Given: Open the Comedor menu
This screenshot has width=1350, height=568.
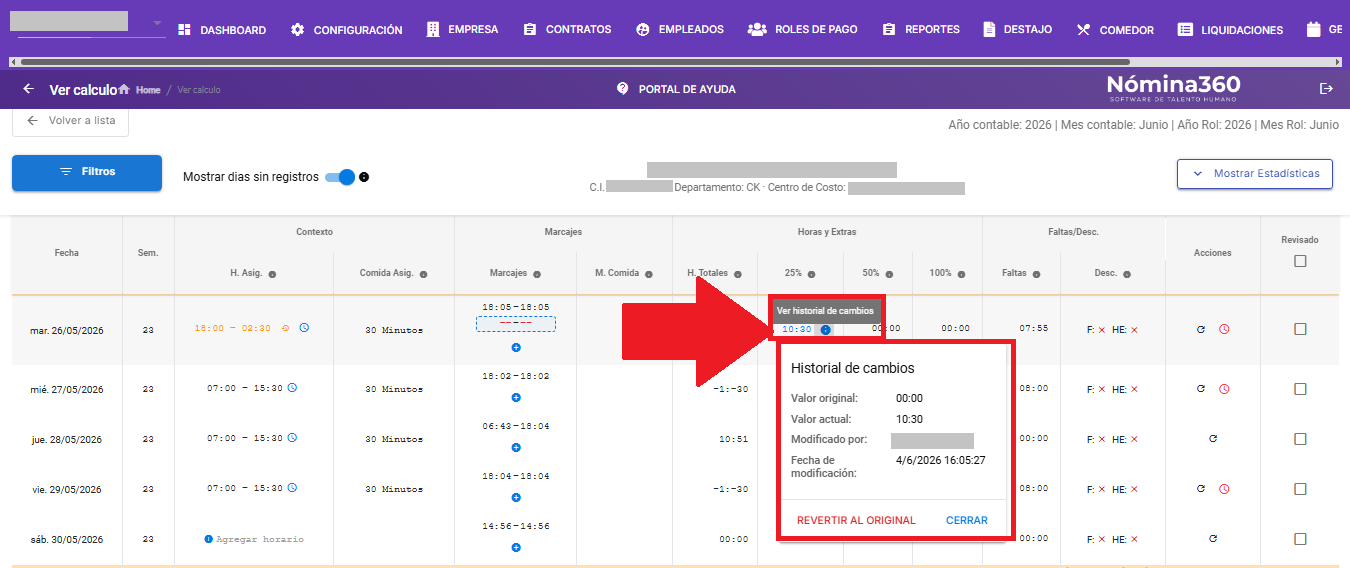Looking at the screenshot, I should pos(1115,30).
